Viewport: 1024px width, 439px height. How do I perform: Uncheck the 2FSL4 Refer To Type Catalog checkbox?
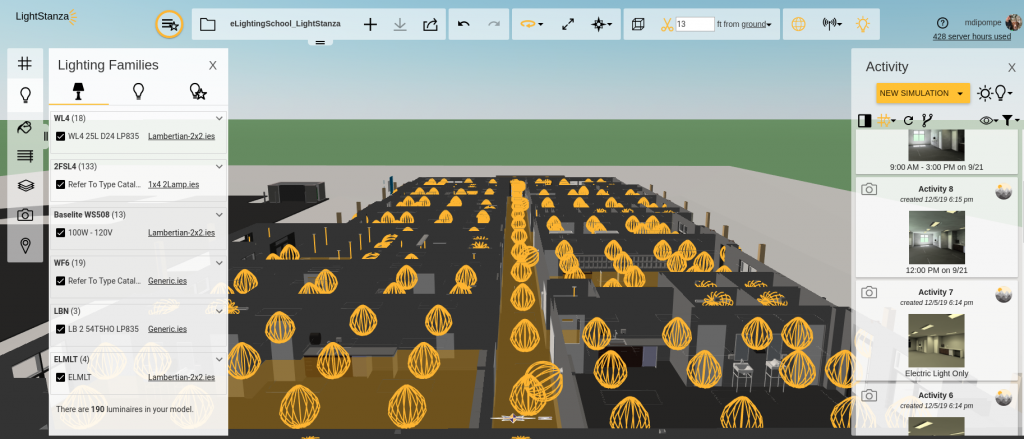point(61,184)
